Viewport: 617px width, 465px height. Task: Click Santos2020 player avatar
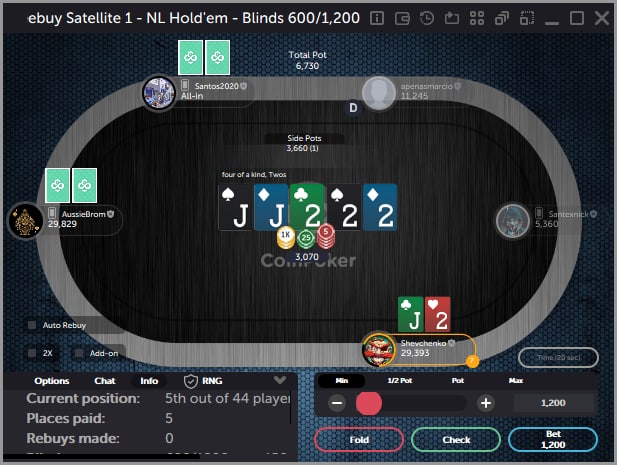159,93
